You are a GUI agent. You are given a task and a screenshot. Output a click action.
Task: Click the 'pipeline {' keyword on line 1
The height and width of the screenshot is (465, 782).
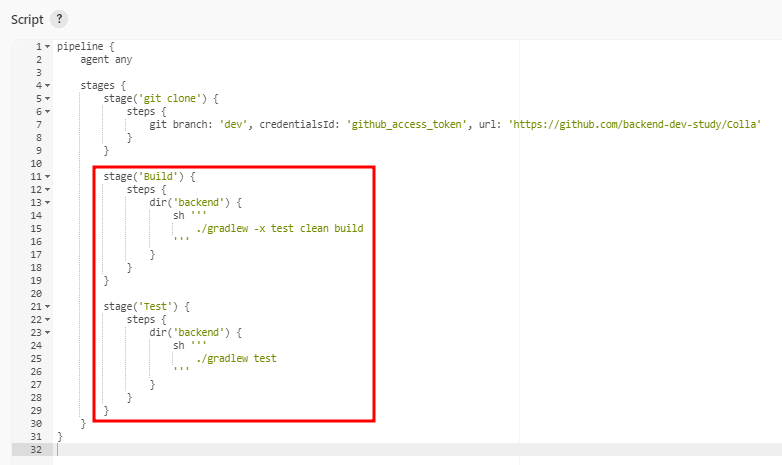[x=86, y=46]
